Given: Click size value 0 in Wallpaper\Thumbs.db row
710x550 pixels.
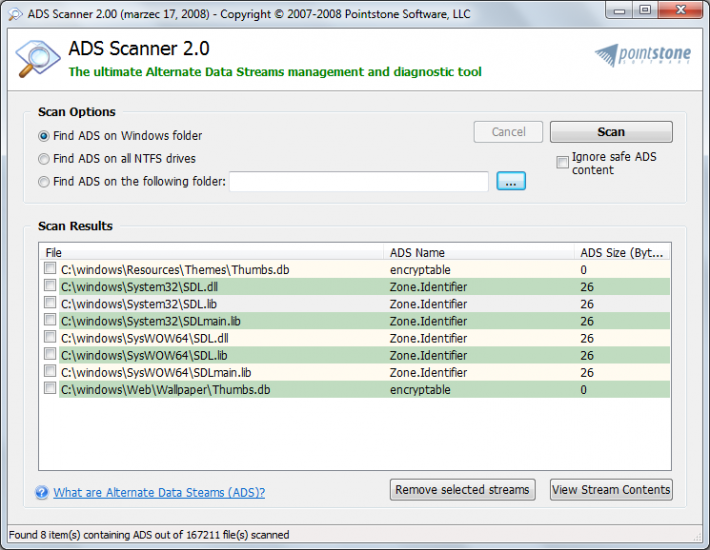Looking at the screenshot, I should point(584,390).
